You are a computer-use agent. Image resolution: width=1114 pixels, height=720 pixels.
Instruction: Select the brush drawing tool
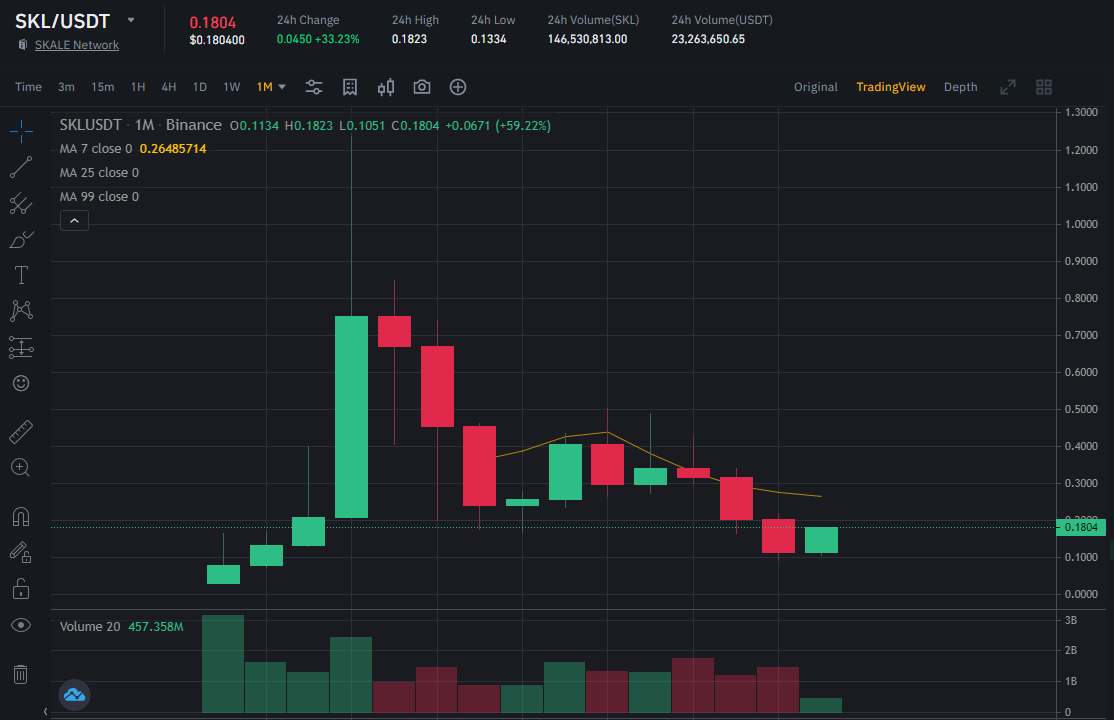pyautogui.click(x=21, y=240)
